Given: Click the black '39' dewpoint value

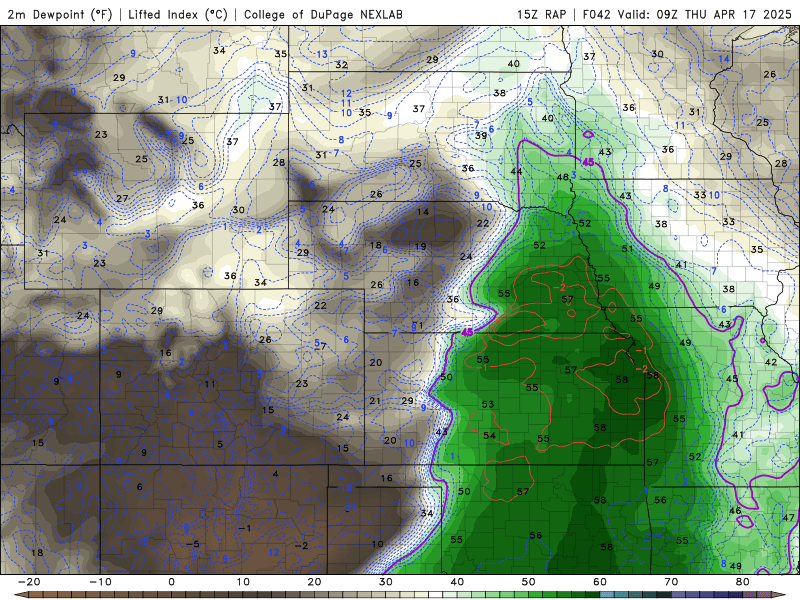Looking at the screenshot, I should tap(481, 136).
